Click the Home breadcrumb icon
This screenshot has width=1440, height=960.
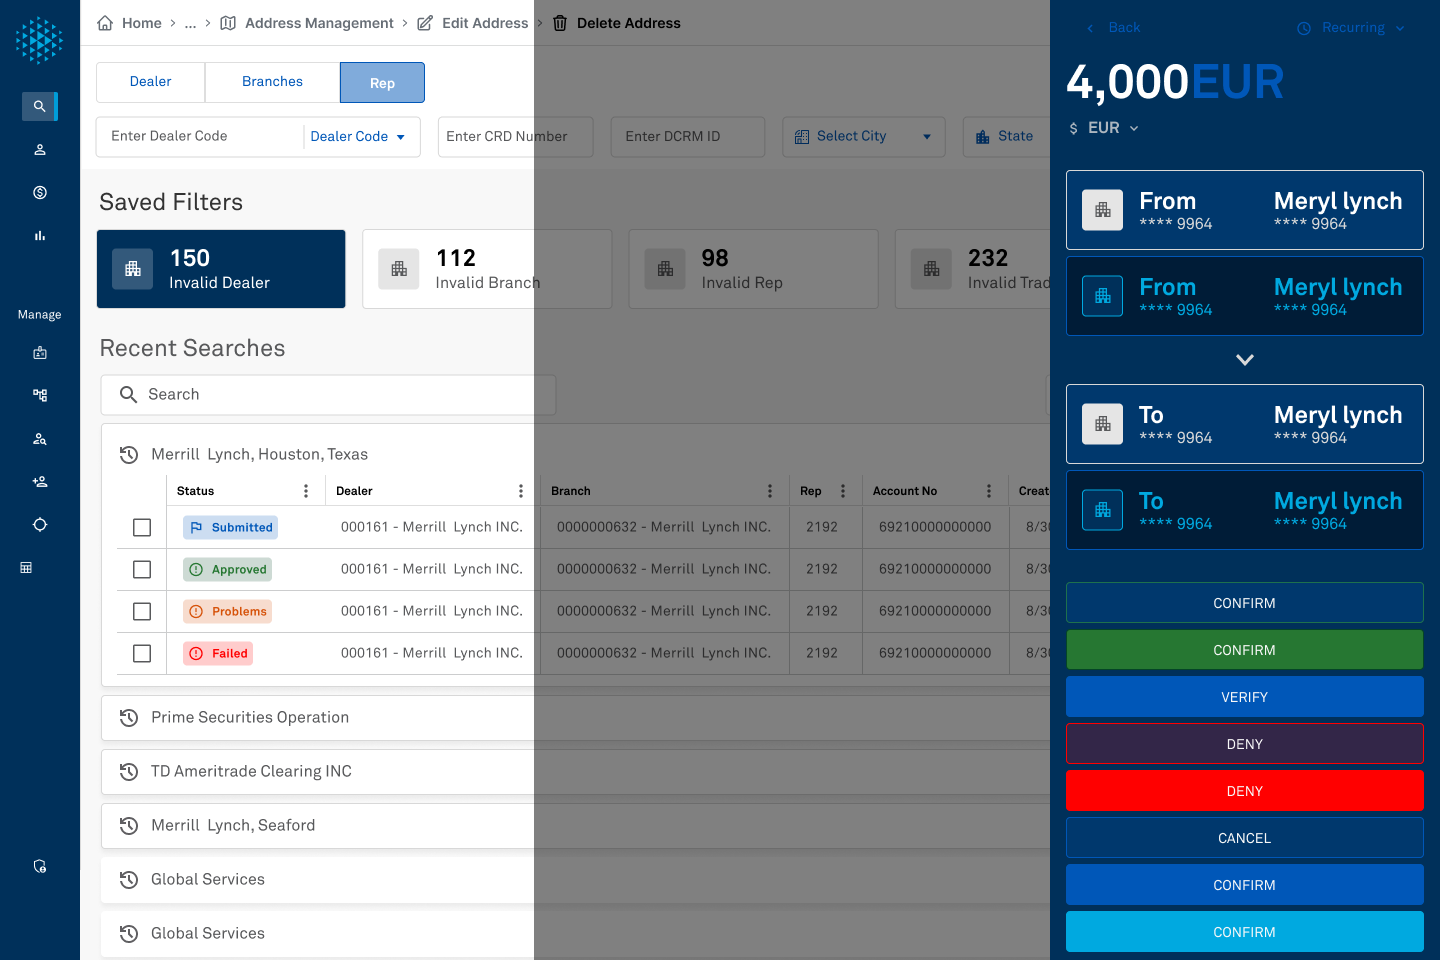pyautogui.click(x=105, y=23)
